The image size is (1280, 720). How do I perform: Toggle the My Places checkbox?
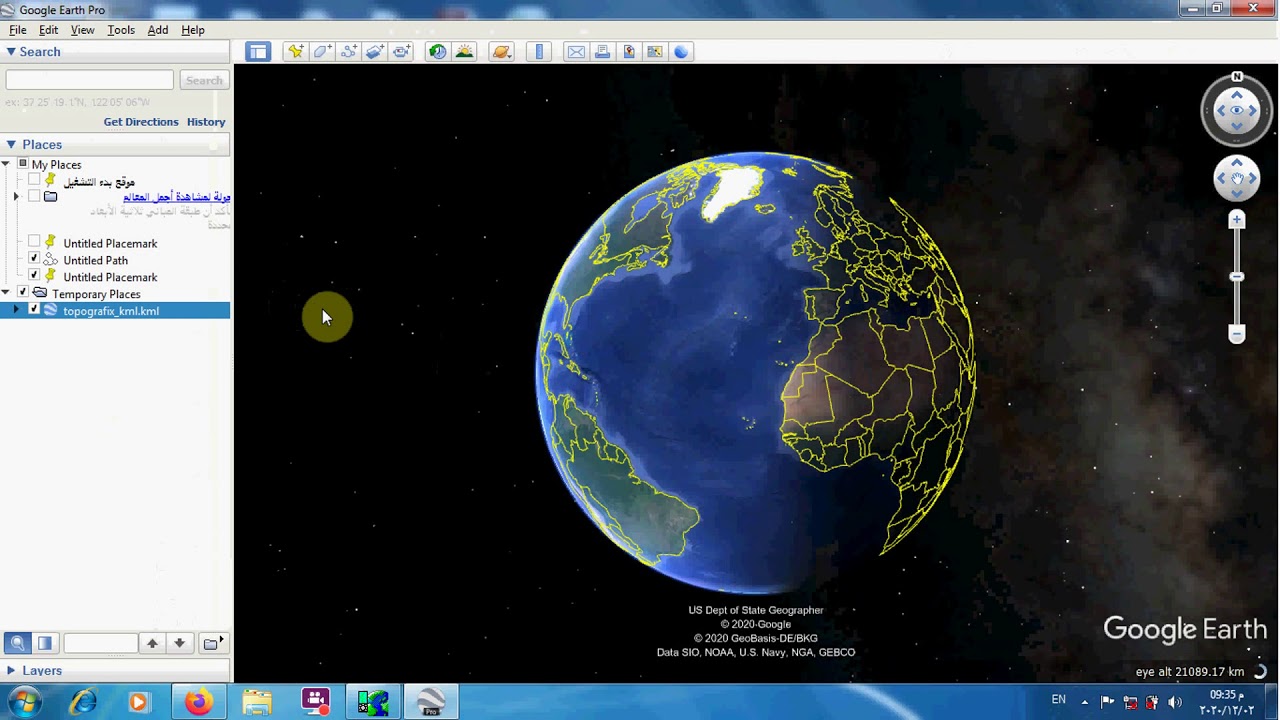22,164
